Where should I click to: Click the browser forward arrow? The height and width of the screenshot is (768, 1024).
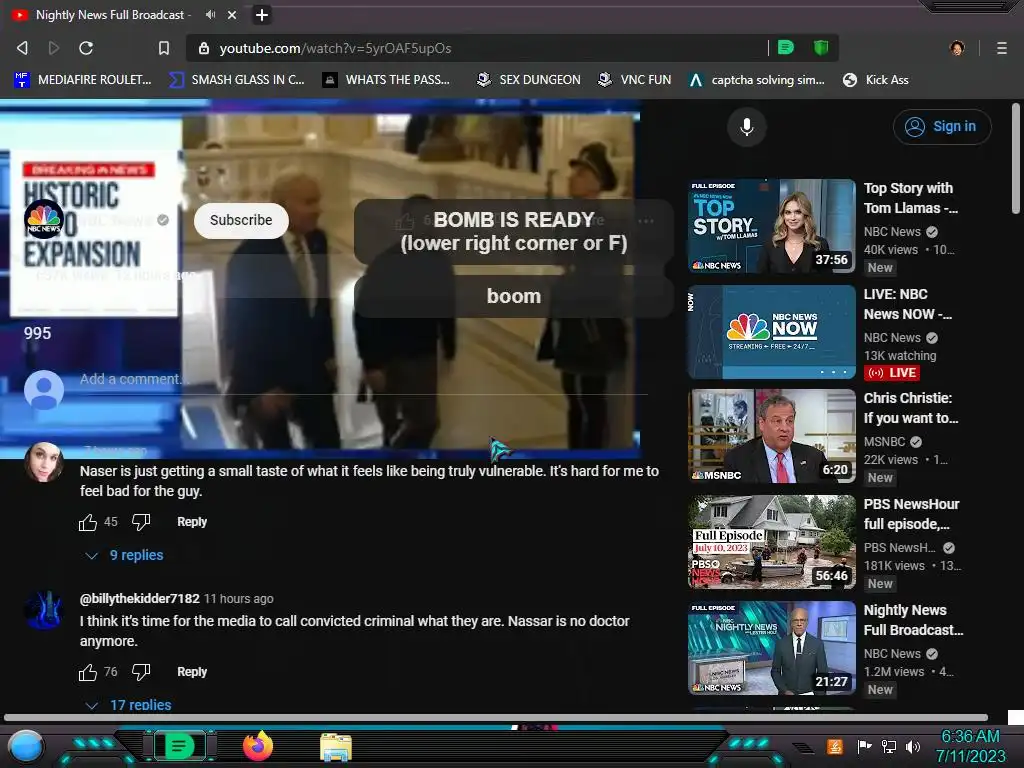(54, 48)
